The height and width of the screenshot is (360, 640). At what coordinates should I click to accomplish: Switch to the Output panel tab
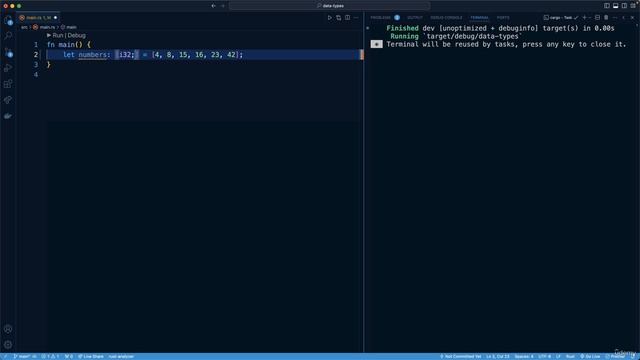[x=415, y=18]
